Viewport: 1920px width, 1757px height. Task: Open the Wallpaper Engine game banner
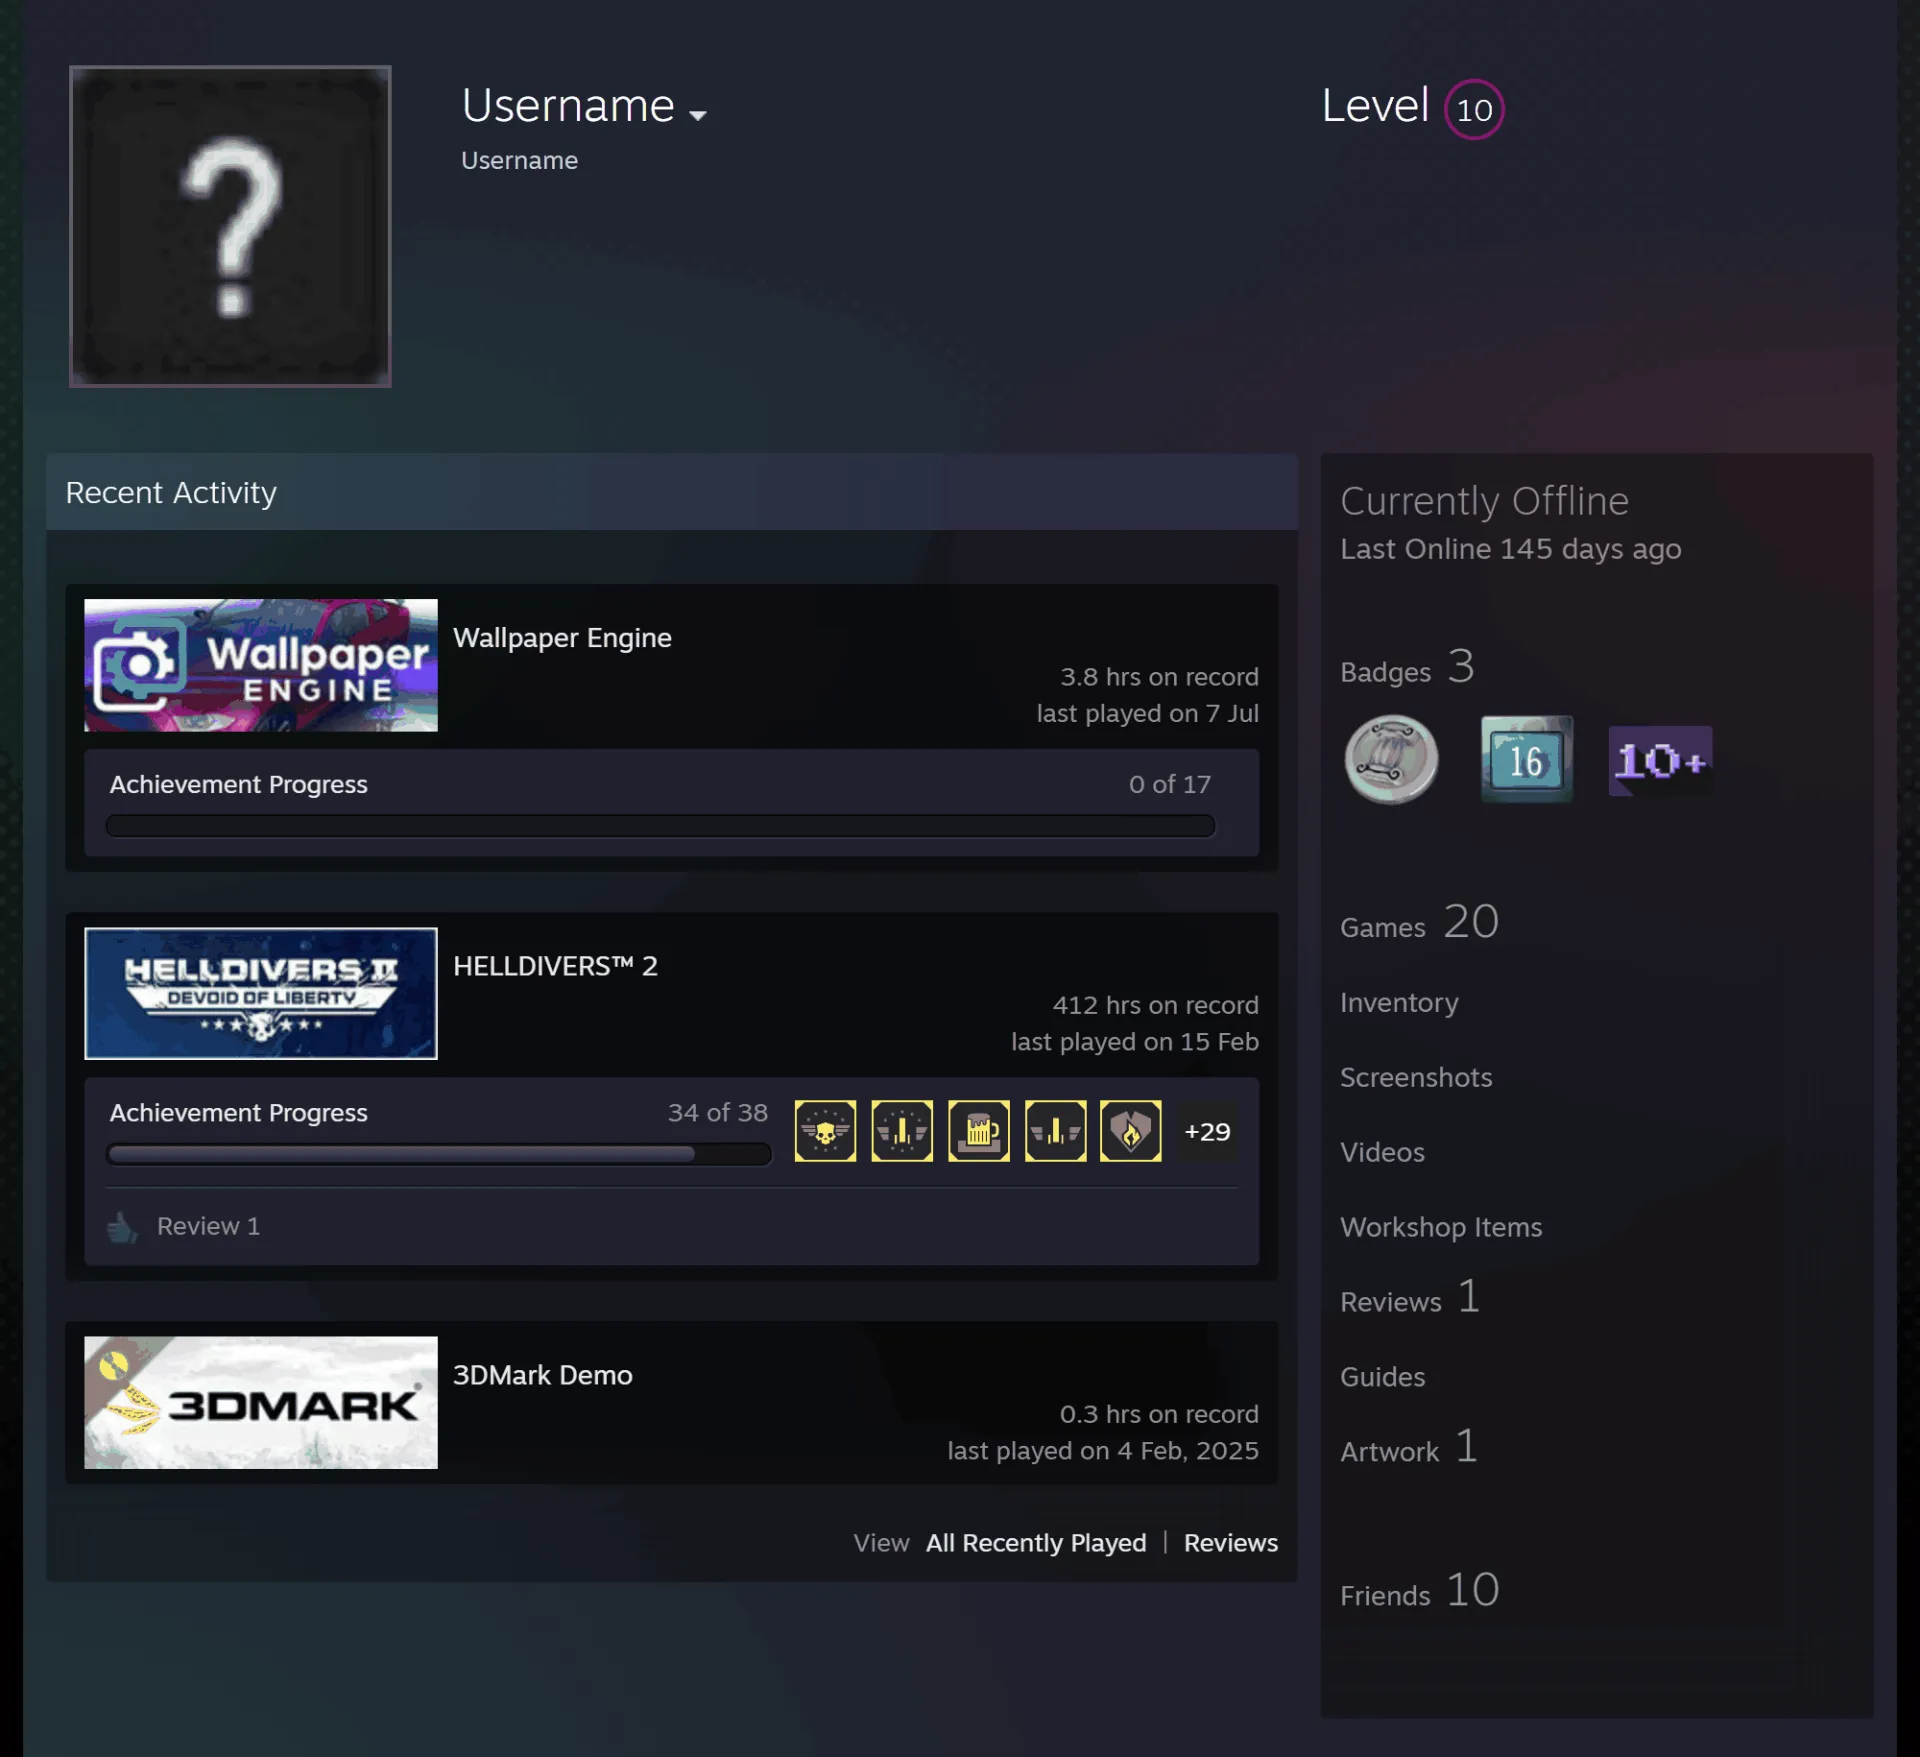coord(261,665)
